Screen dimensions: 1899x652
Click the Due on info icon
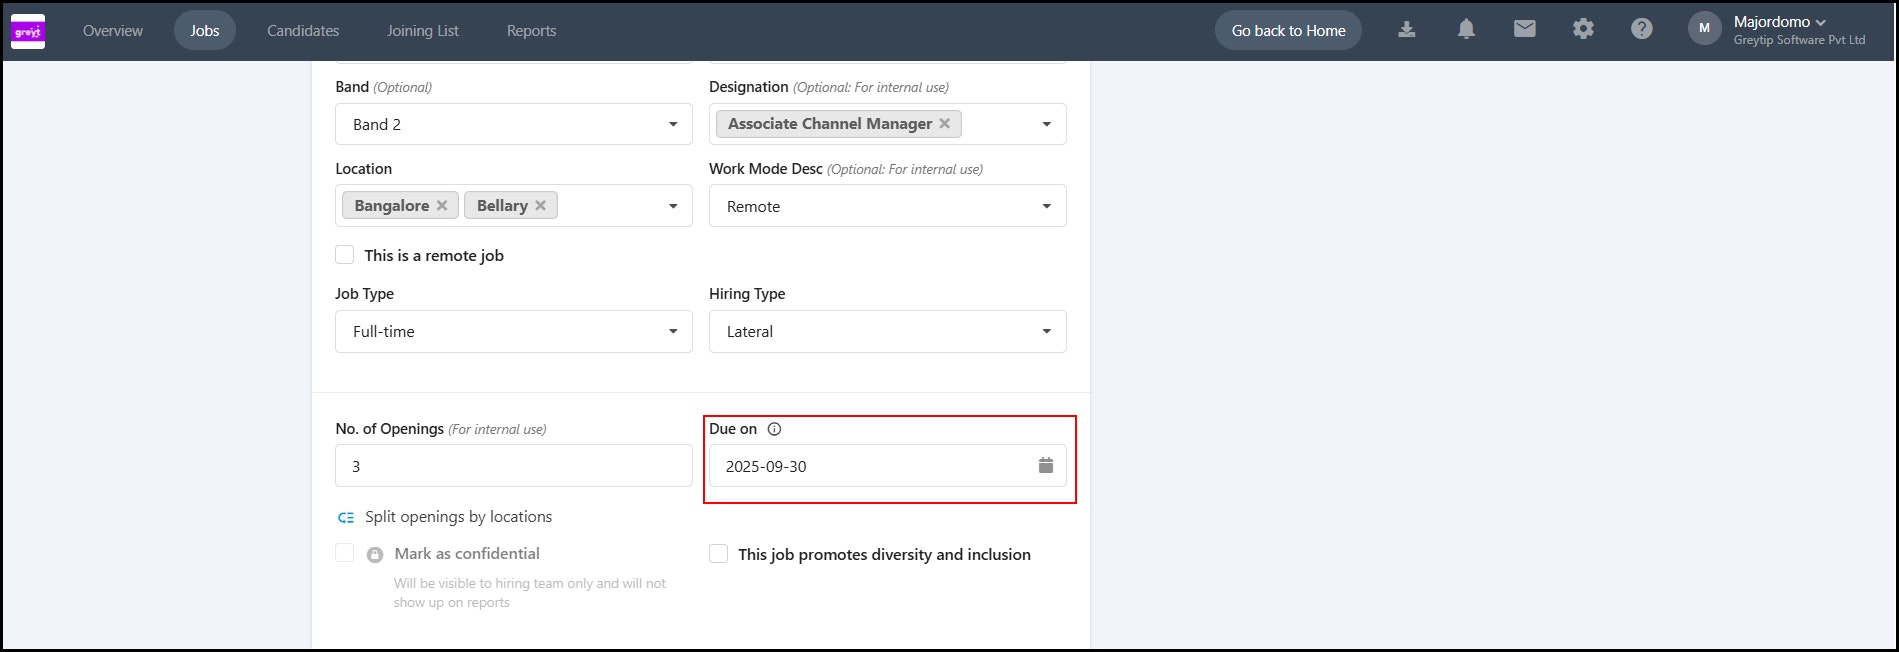(774, 429)
